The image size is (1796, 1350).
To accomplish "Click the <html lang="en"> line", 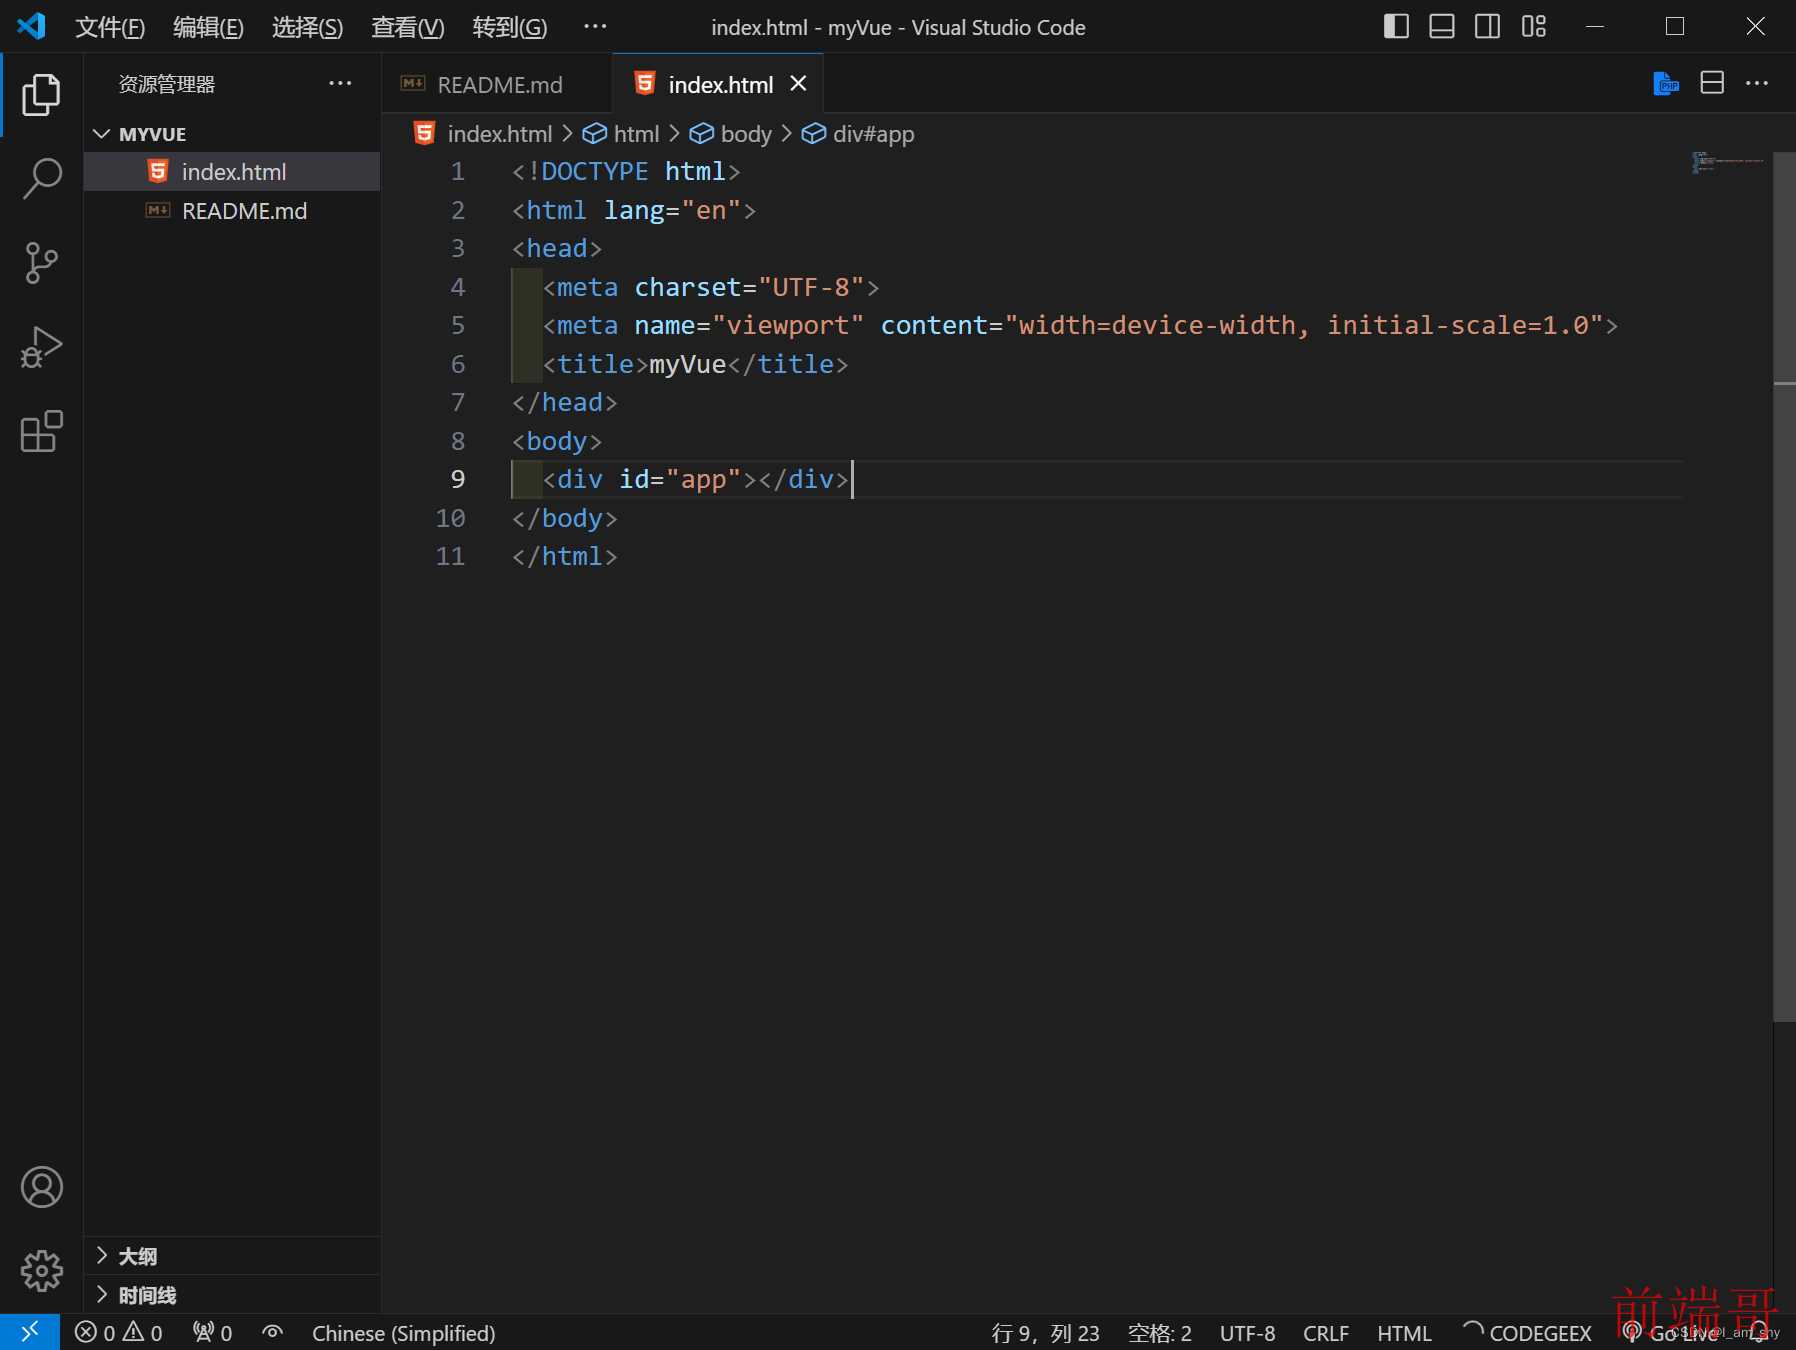I will click(x=634, y=210).
